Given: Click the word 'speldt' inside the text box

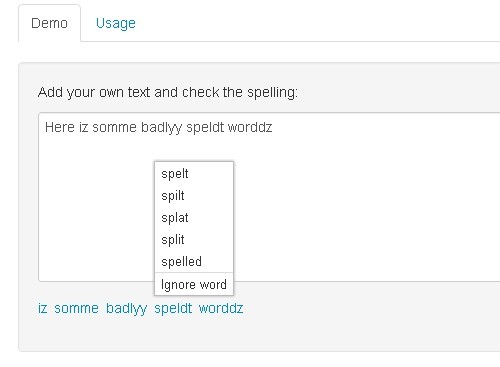Looking at the screenshot, I should pos(205,128).
